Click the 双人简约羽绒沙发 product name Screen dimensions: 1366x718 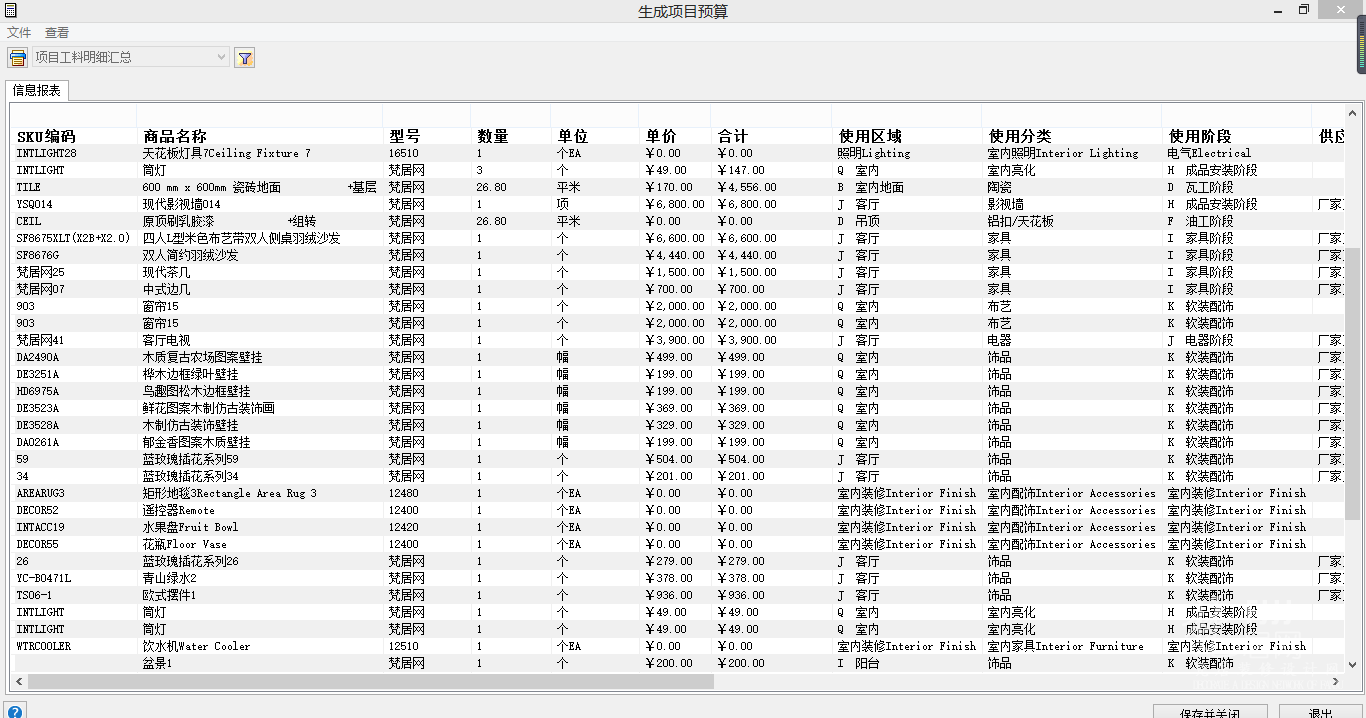click(191, 255)
